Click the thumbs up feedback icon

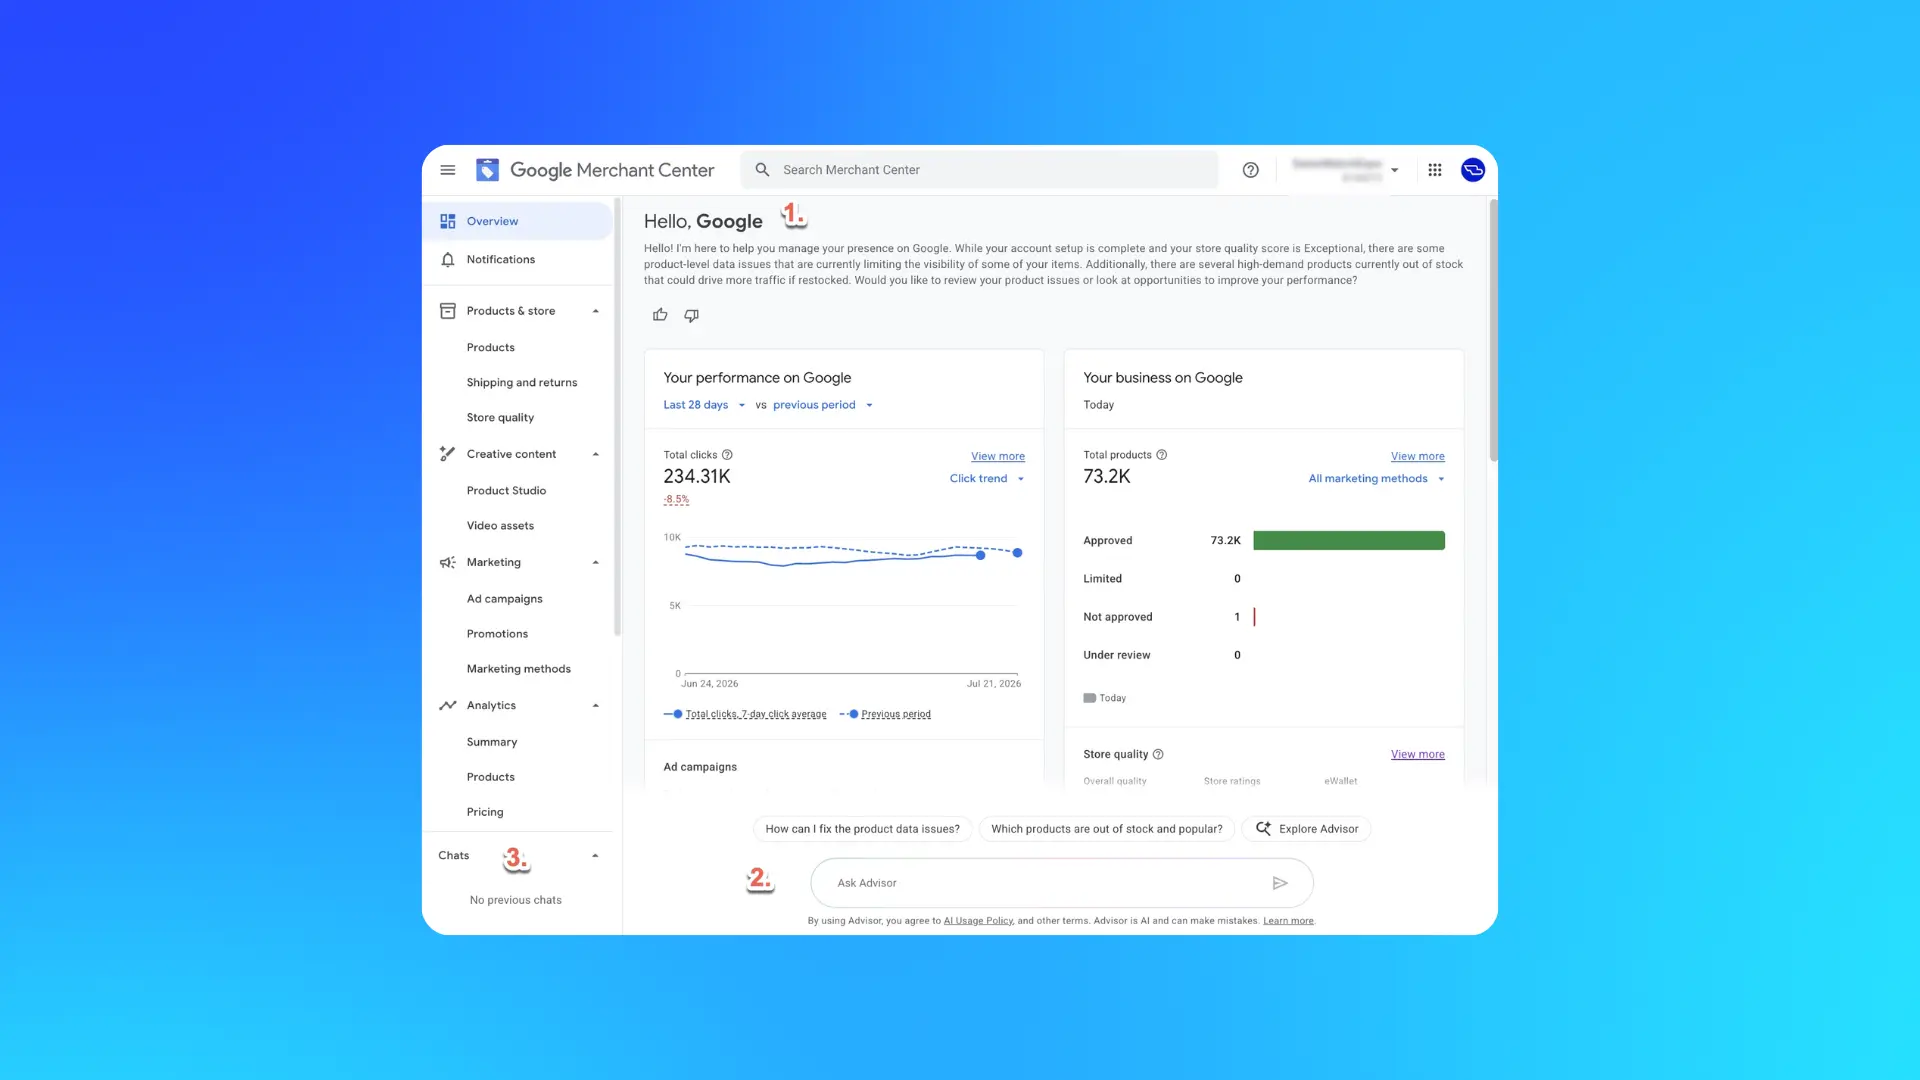(660, 315)
